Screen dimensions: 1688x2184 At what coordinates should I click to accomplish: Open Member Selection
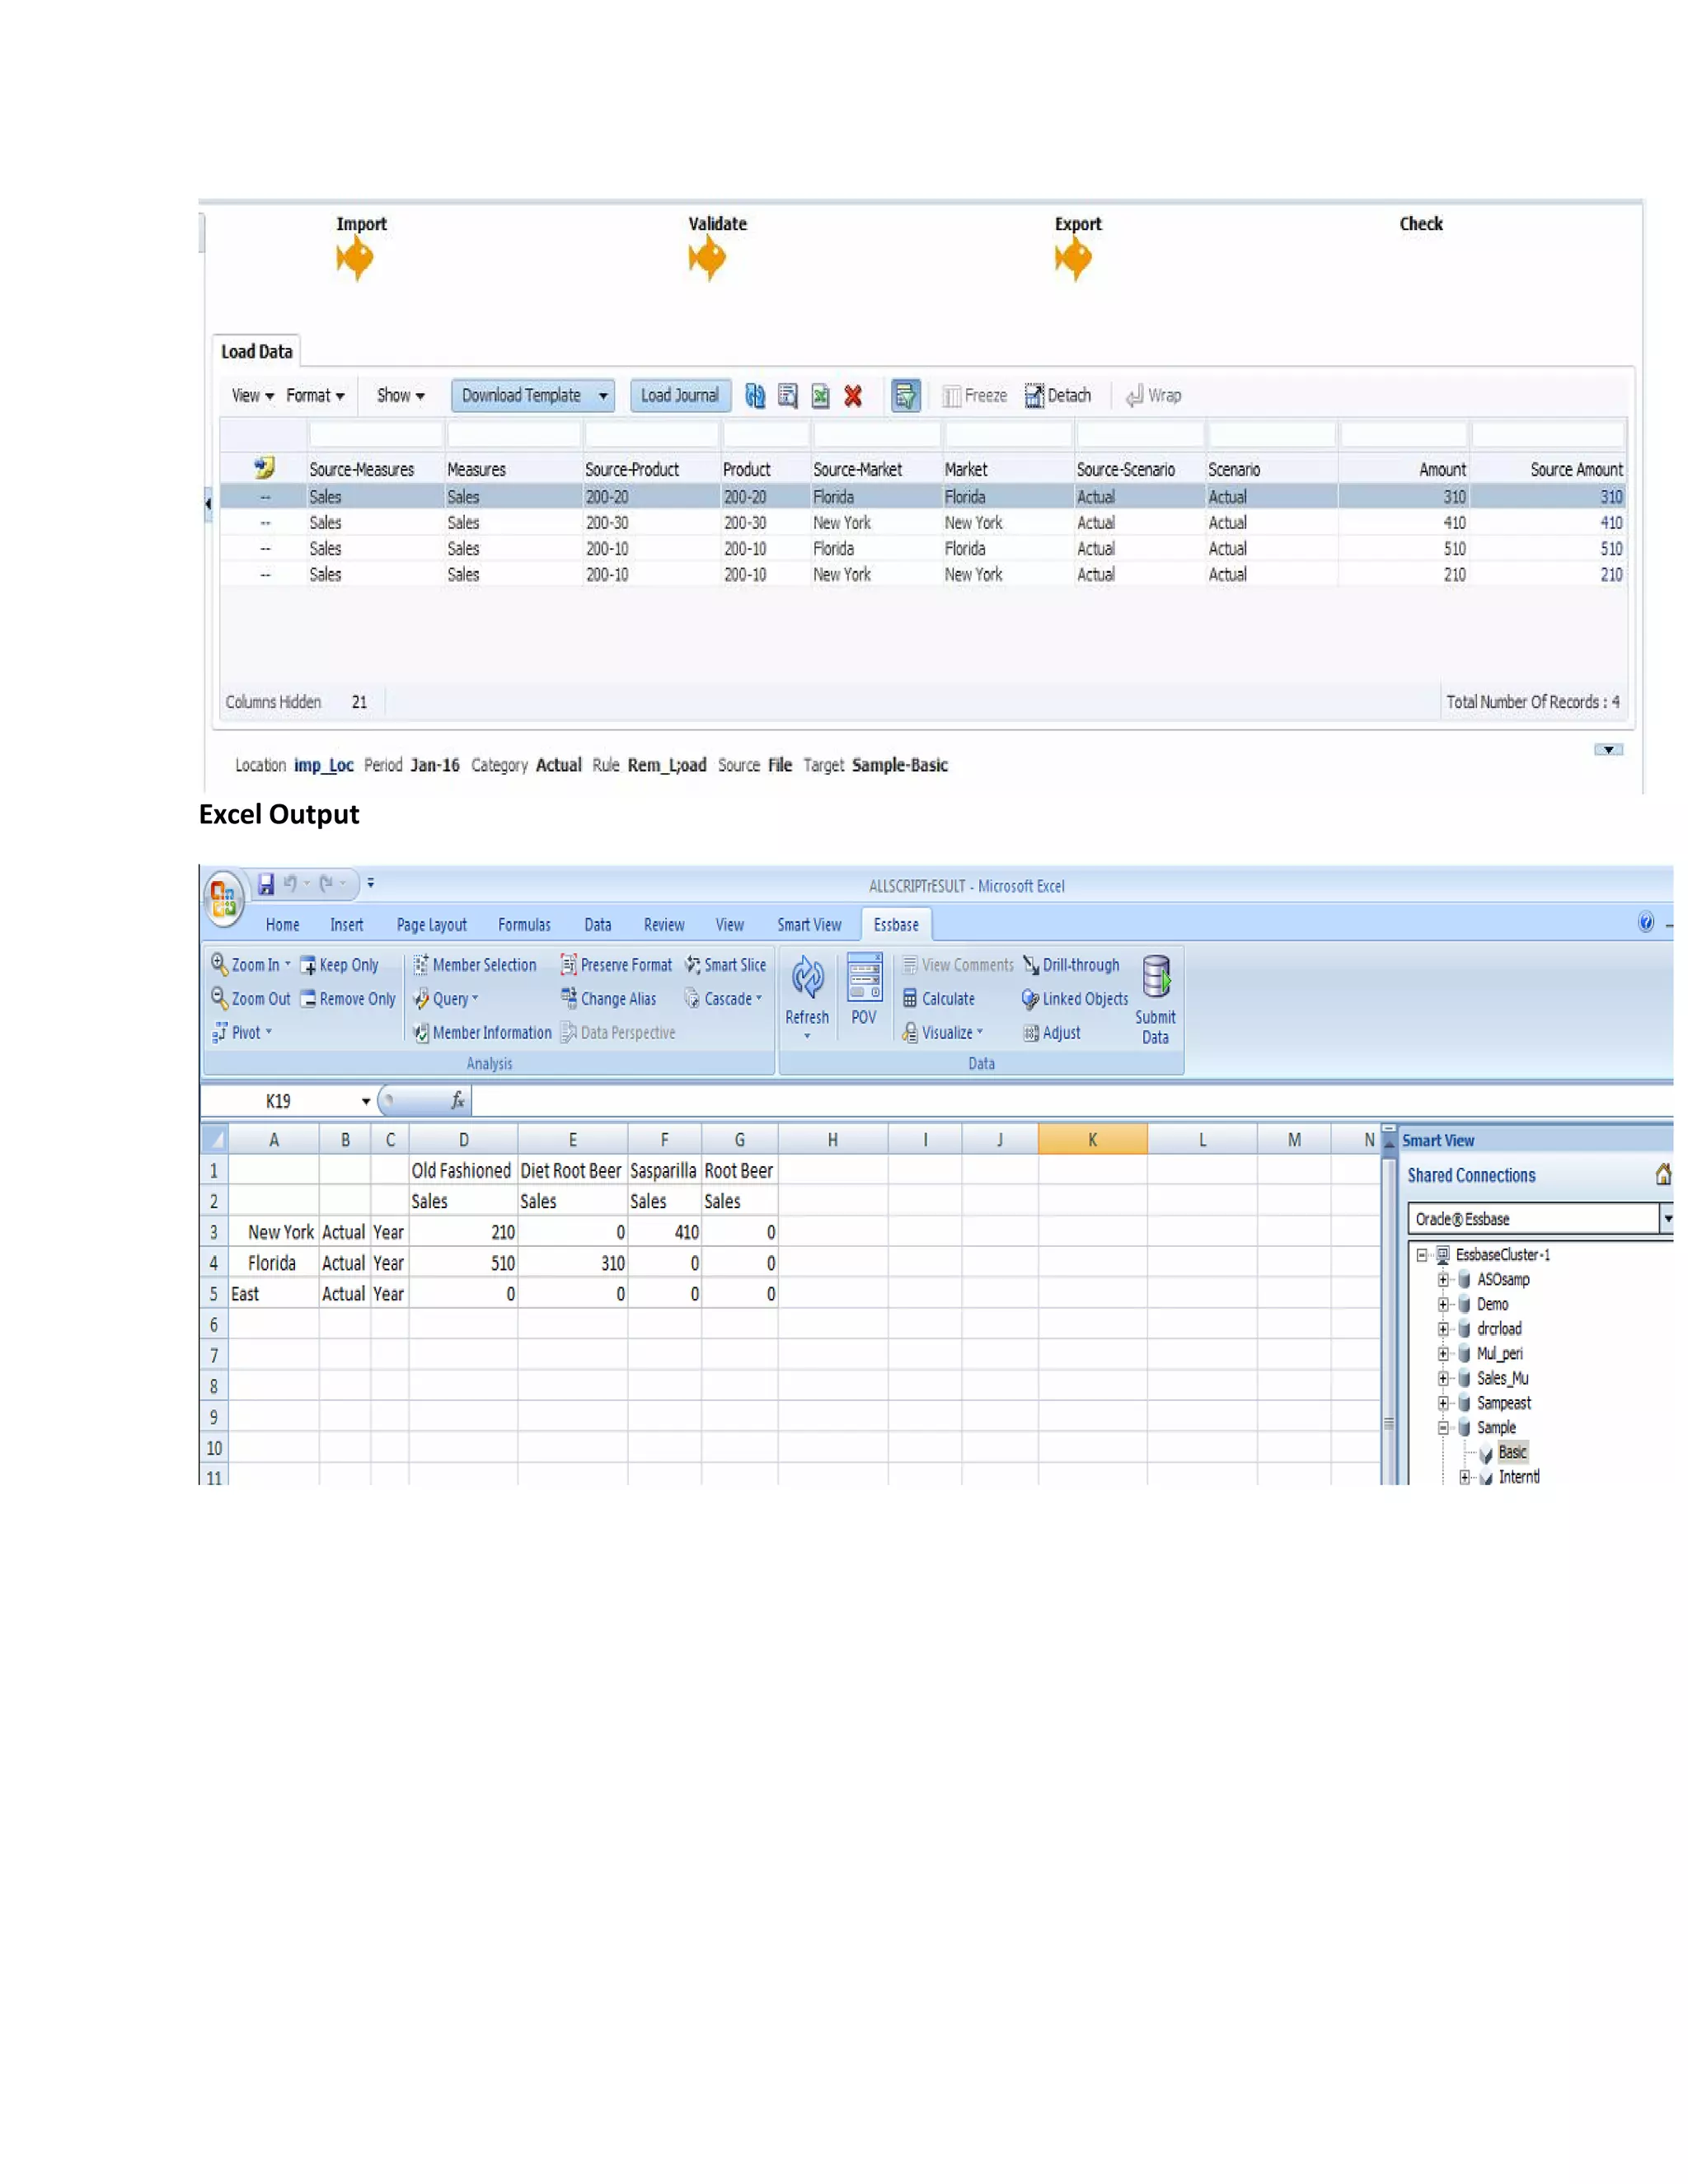pyautogui.click(x=475, y=965)
